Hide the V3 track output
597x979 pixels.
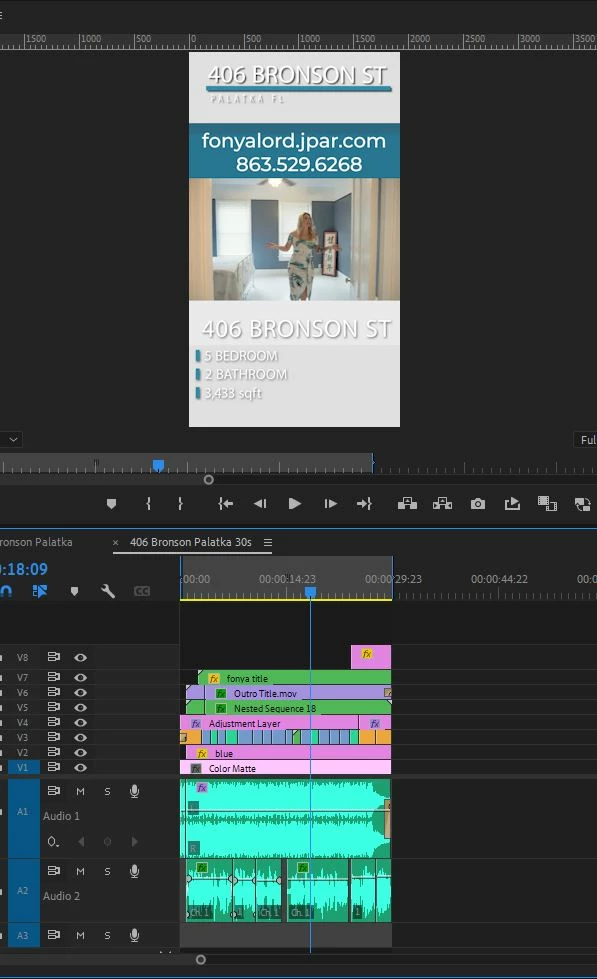(81, 737)
